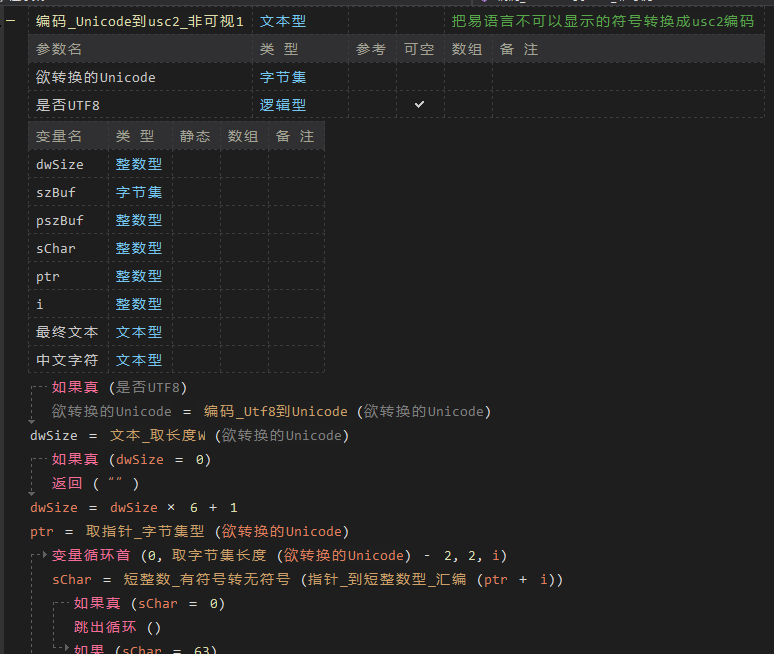
Task: Select variable name ptr in variable table
Action: [x=47, y=277]
